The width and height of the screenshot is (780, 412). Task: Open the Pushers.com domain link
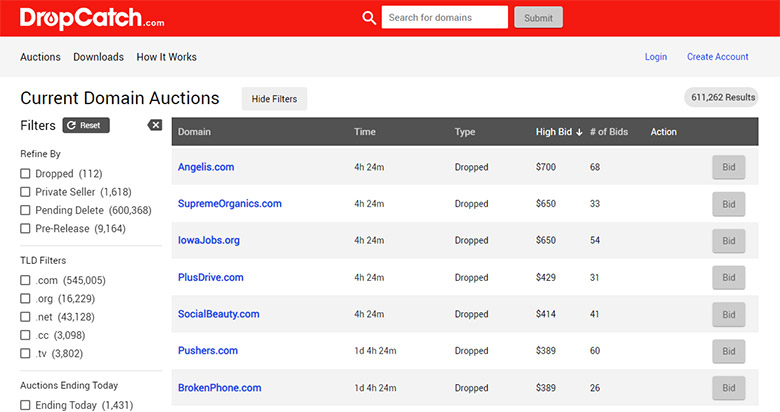point(208,350)
